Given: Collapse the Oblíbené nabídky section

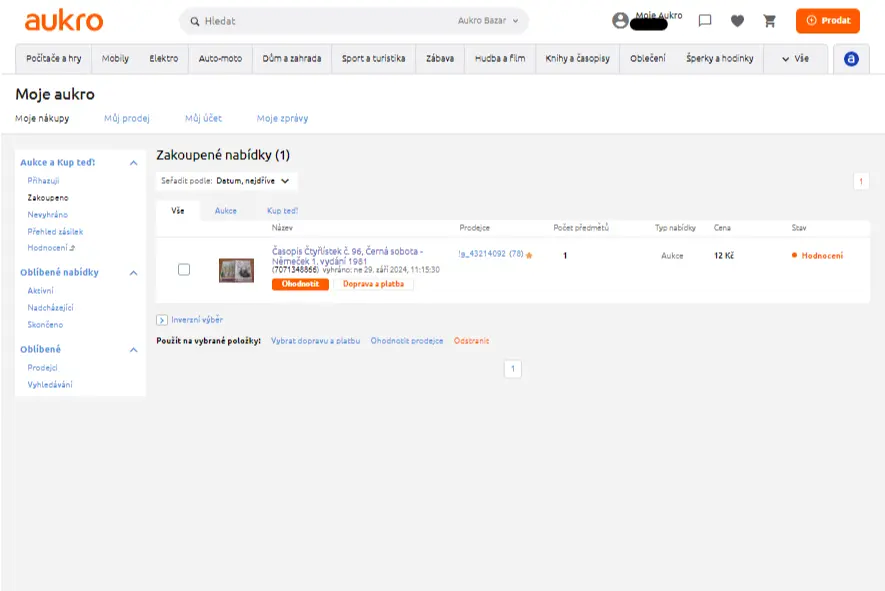Looking at the screenshot, I should [134, 273].
